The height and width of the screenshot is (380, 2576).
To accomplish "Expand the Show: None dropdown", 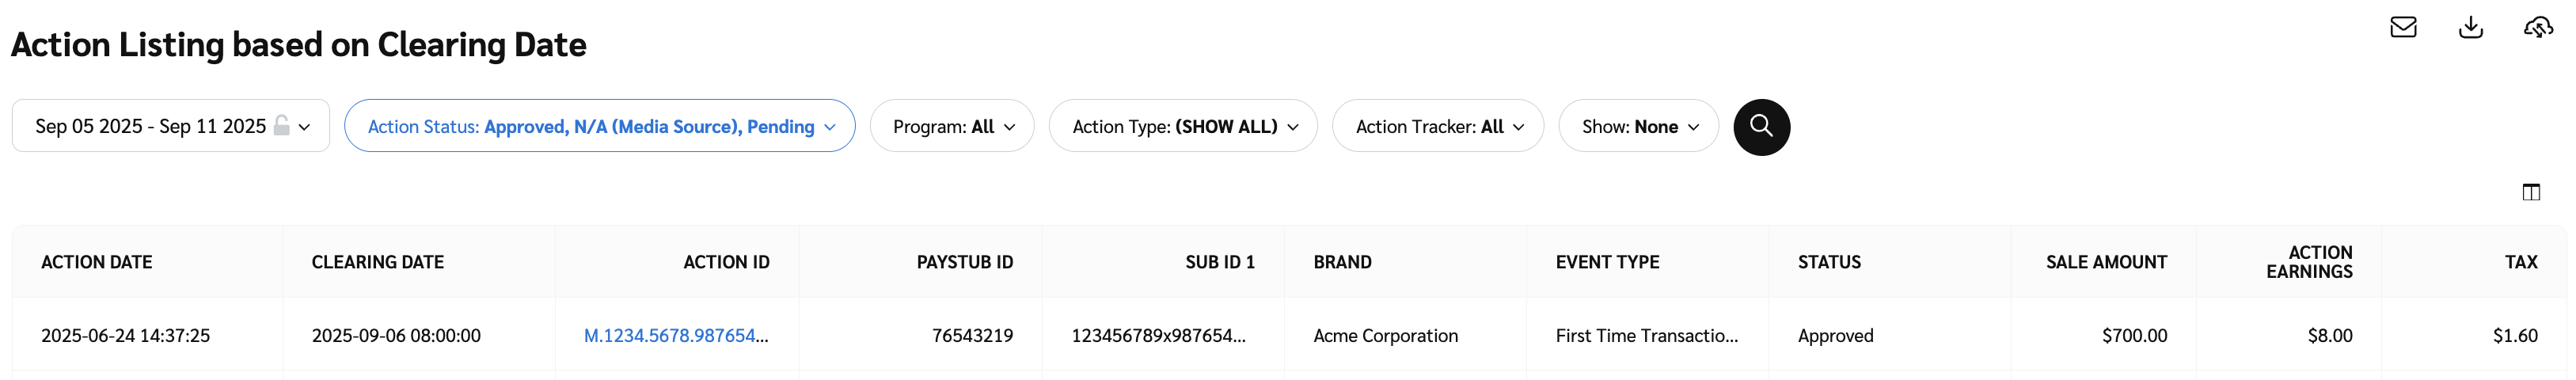I will pos(1638,126).
